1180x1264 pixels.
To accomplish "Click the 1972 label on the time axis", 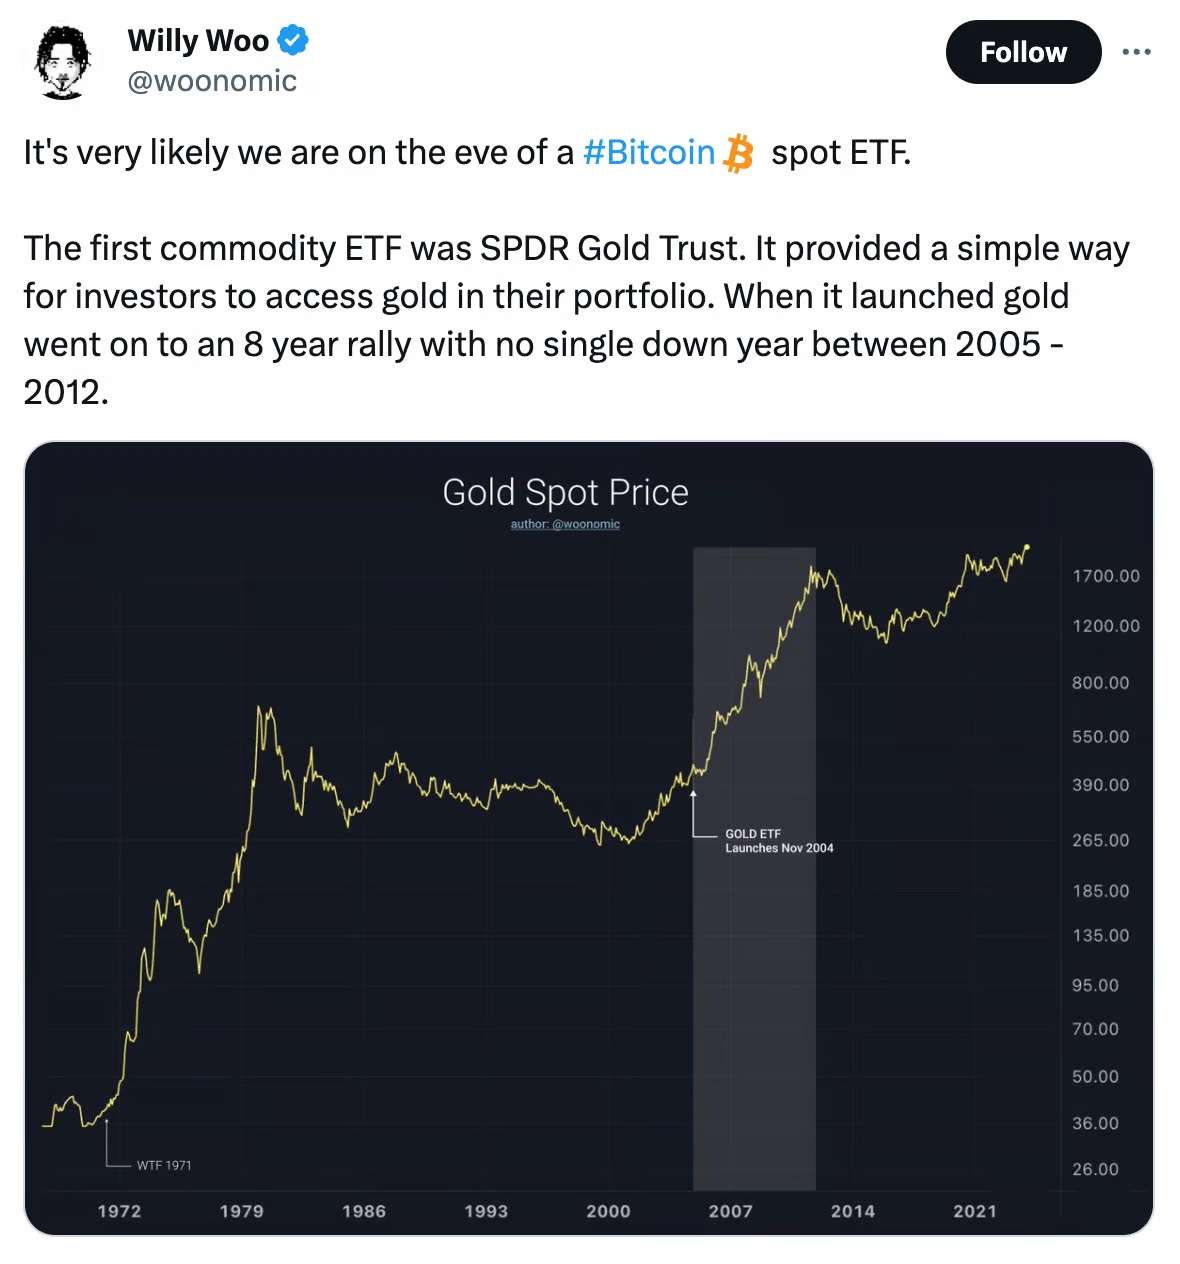I will pyautogui.click(x=119, y=1211).
